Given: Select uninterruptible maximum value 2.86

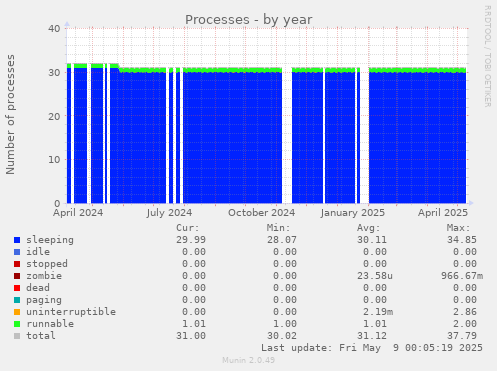Looking at the screenshot, I should coord(465,312).
